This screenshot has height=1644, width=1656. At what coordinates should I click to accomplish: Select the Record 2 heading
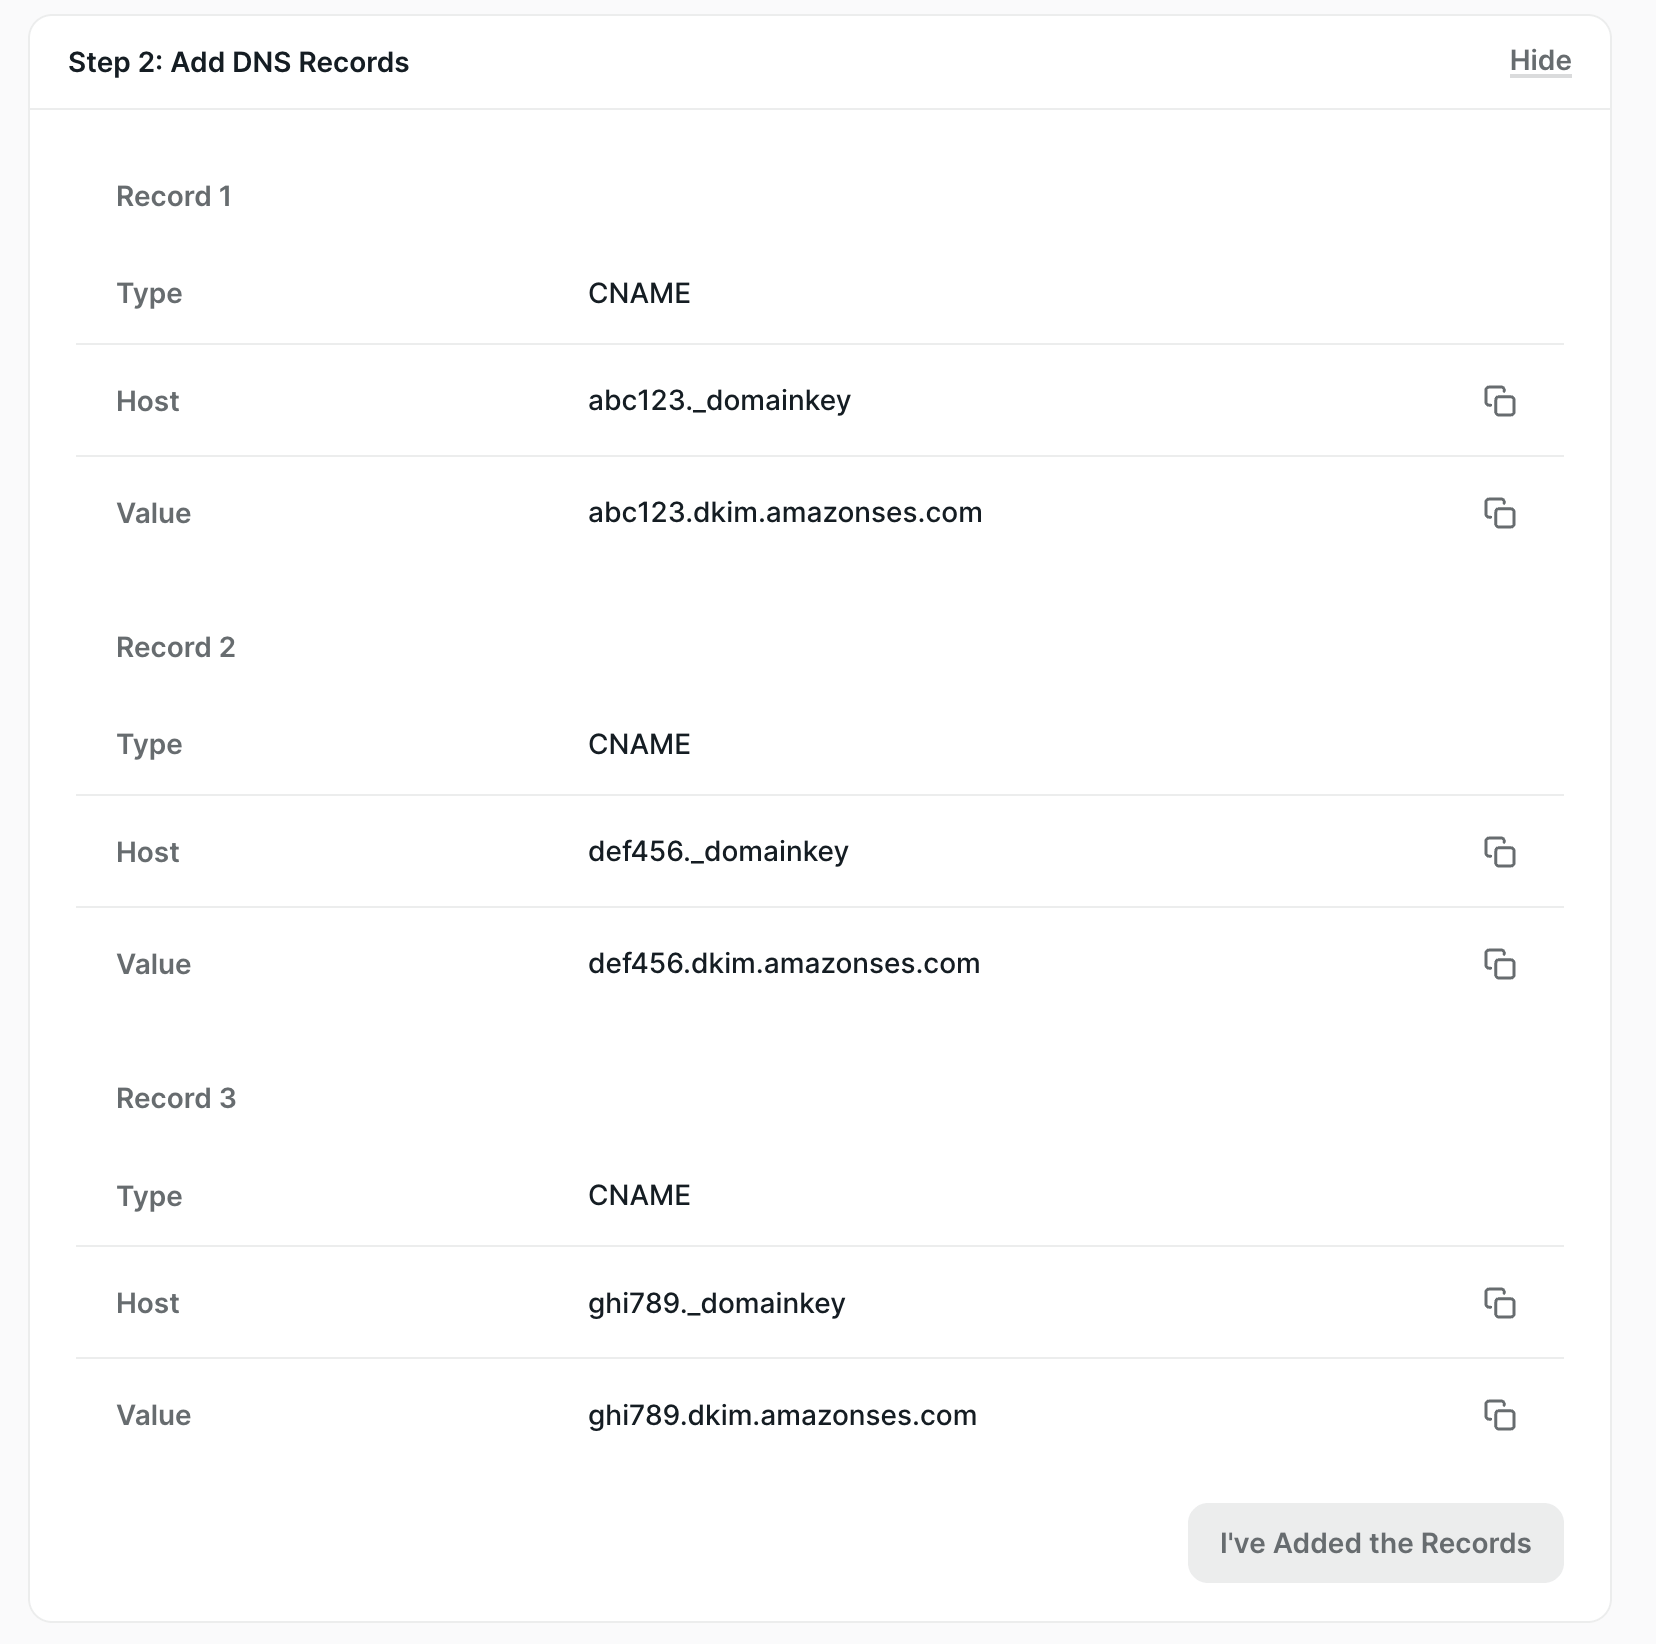[177, 648]
